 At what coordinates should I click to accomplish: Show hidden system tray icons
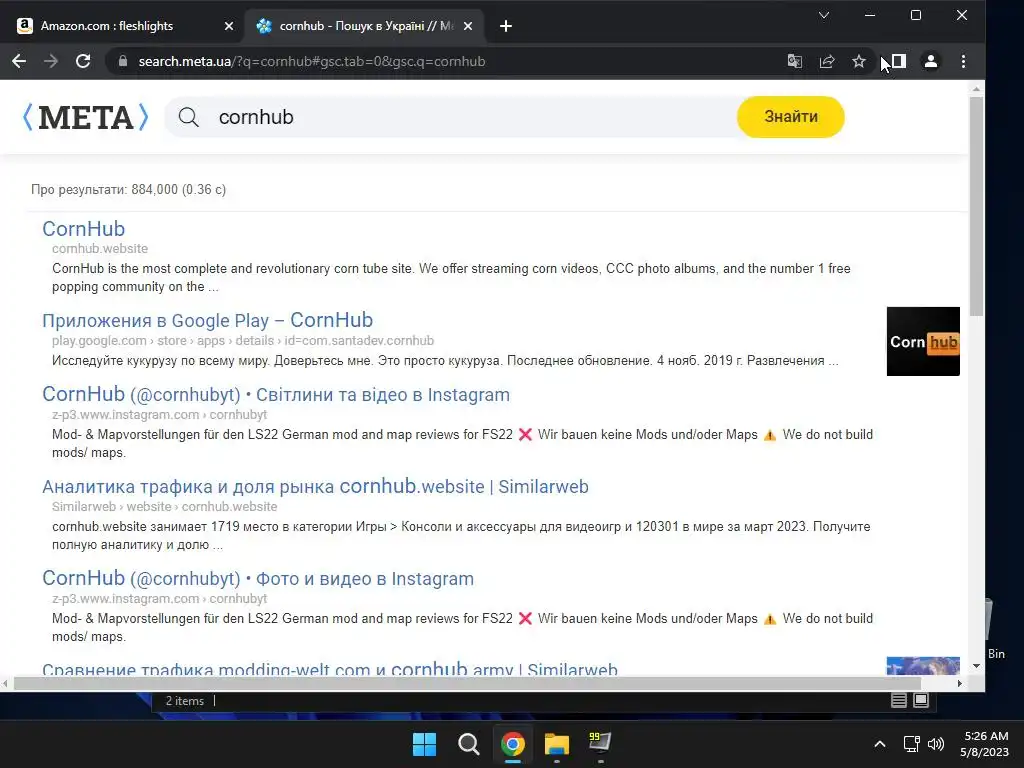[x=880, y=744]
